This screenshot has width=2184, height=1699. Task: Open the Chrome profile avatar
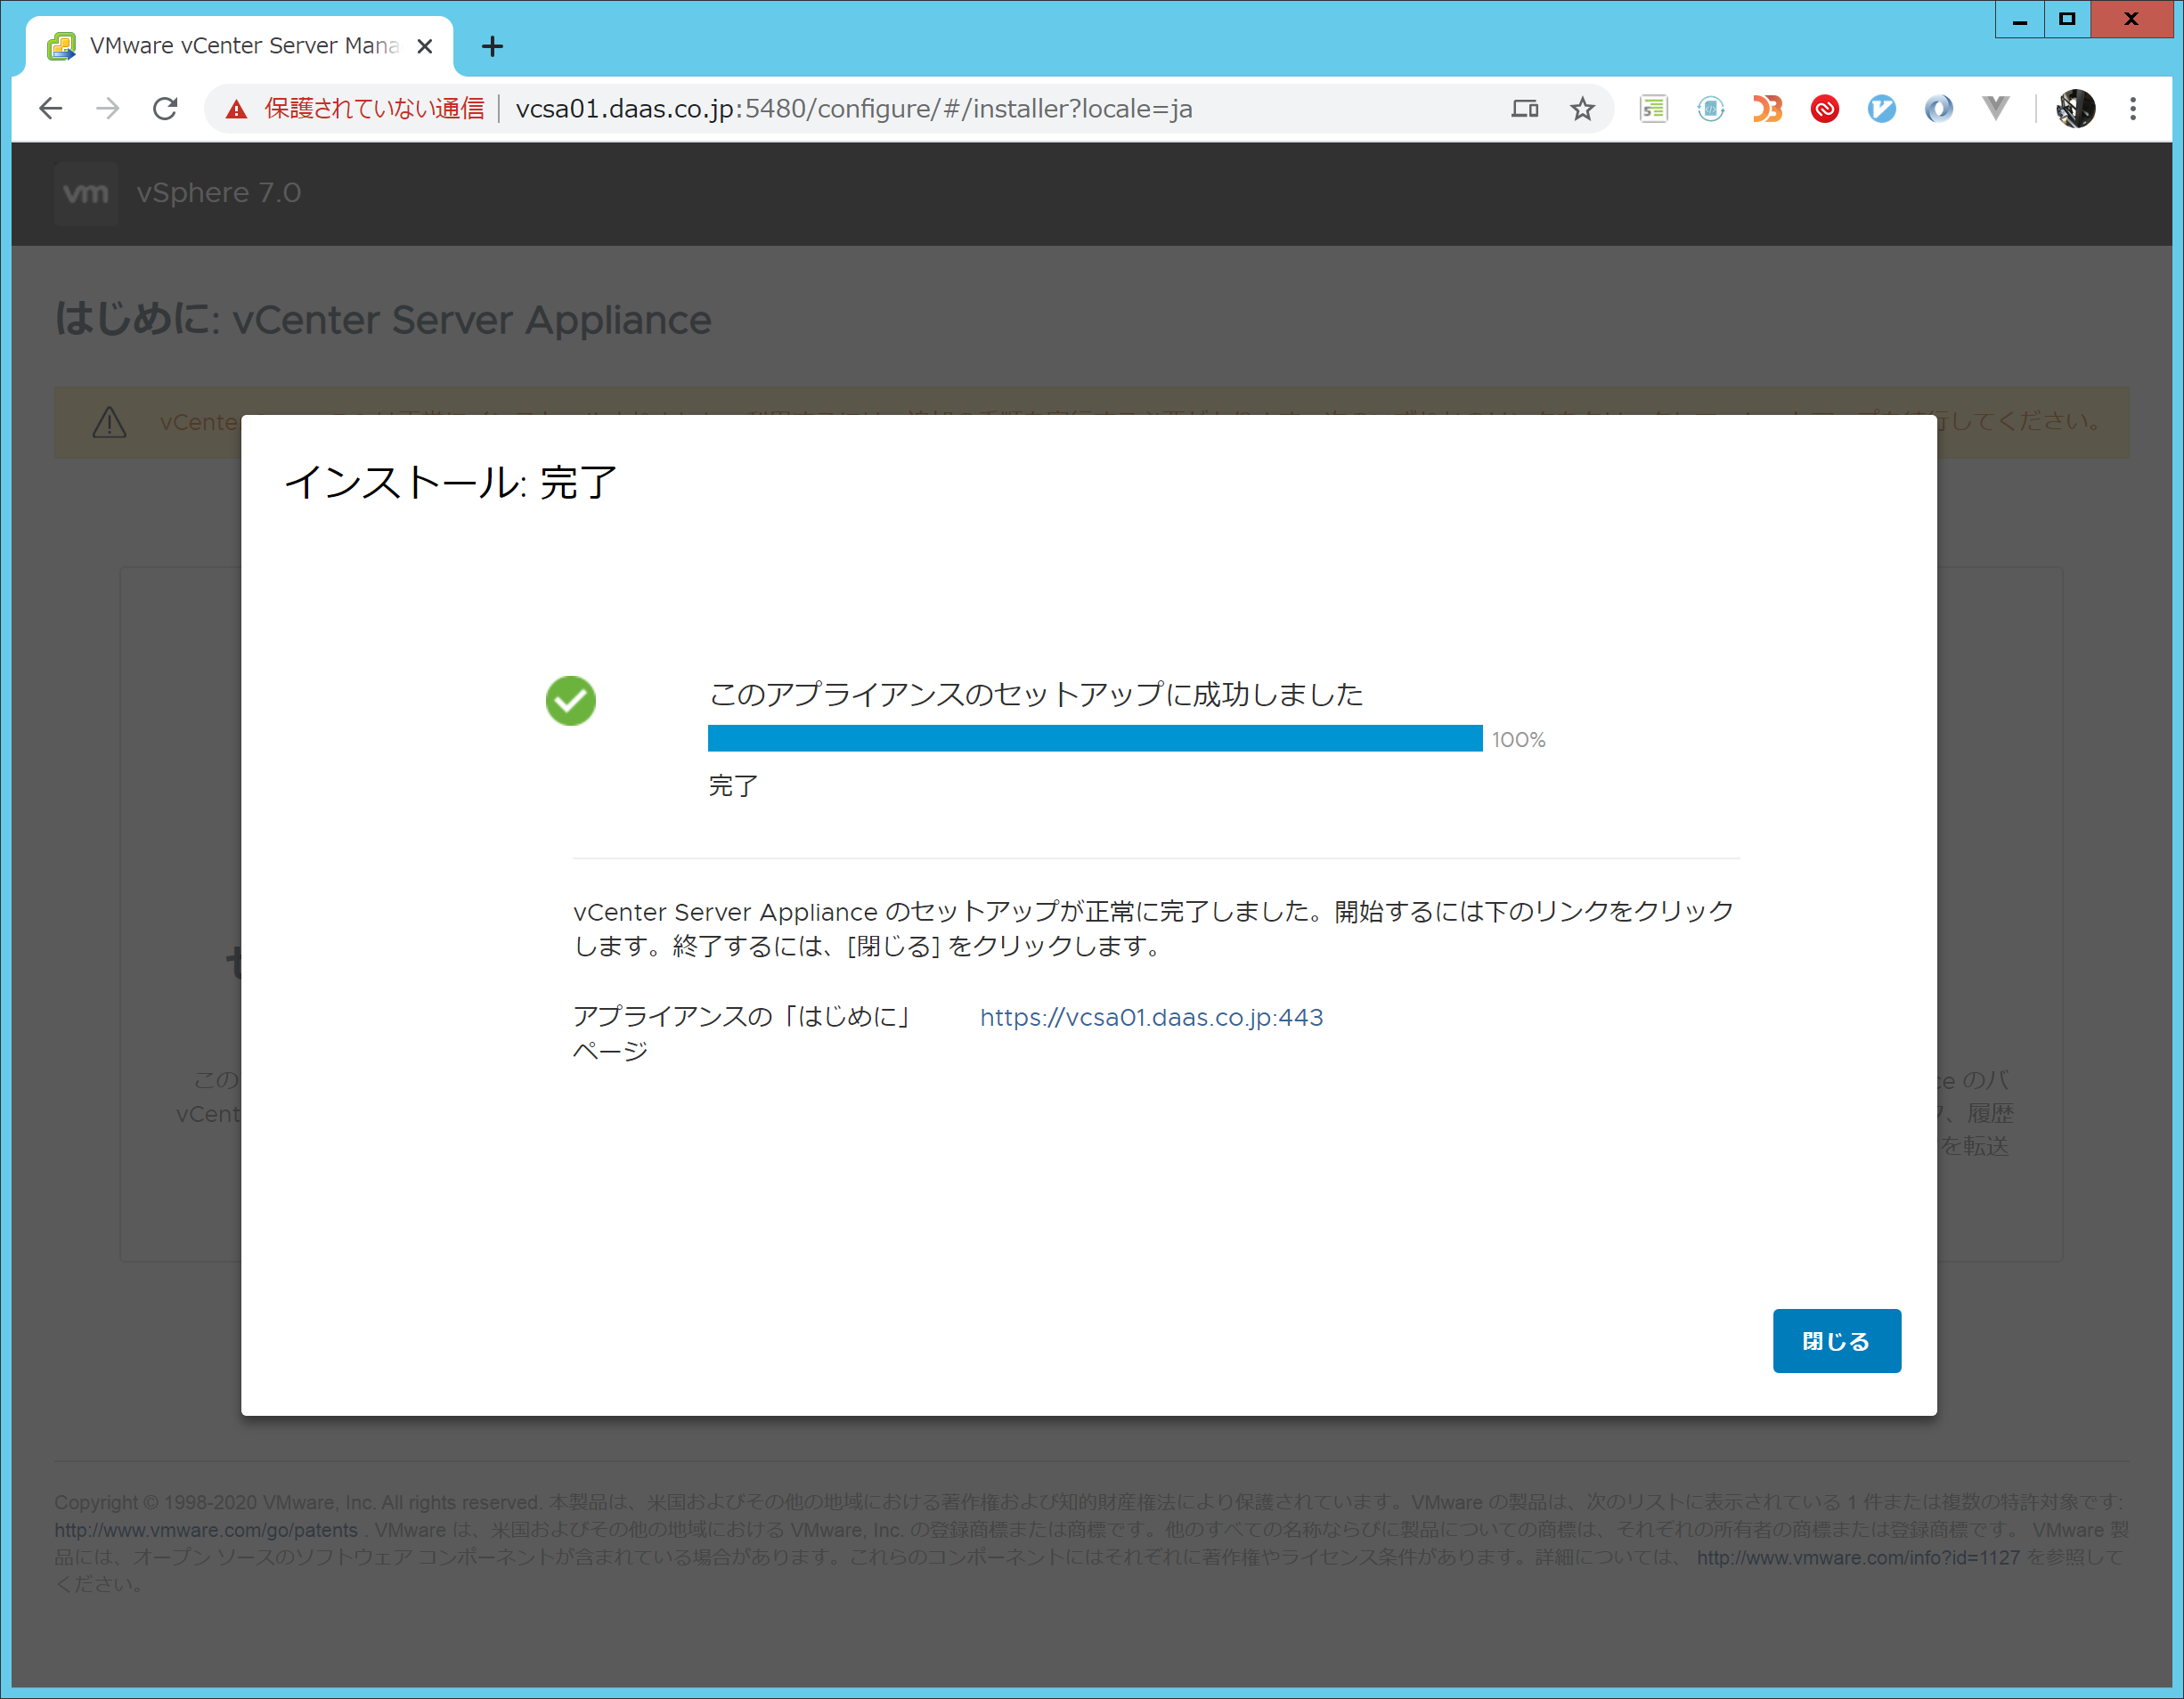2076,108
